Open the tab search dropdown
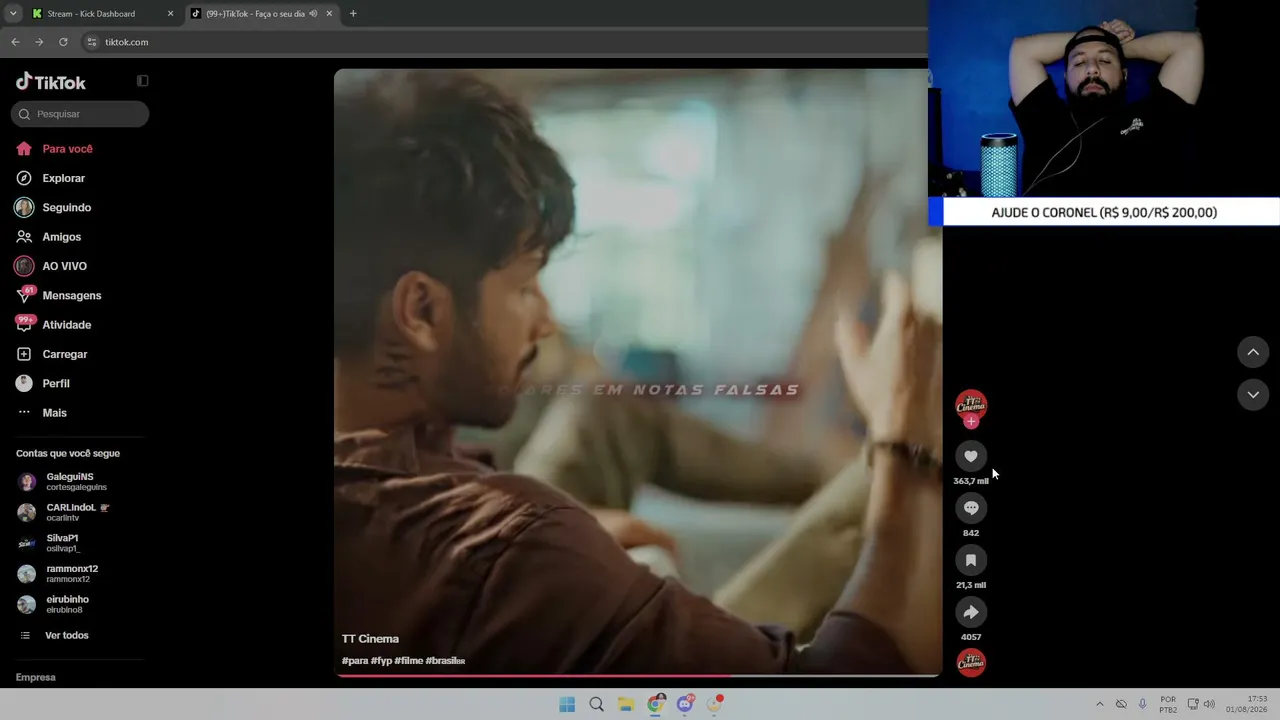1280x720 pixels. click(13, 14)
